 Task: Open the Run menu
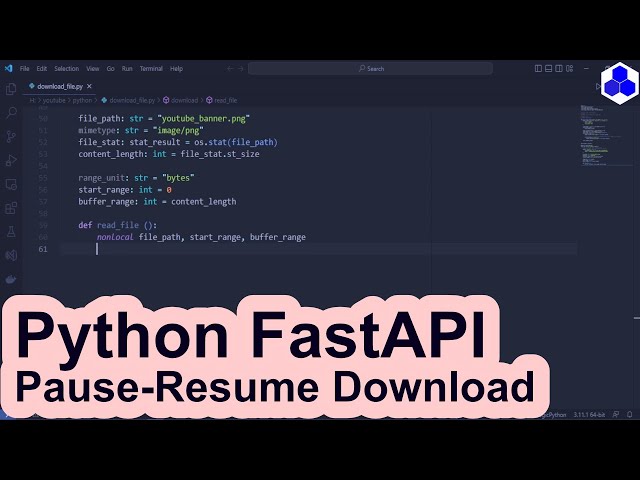tap(127, 69)
